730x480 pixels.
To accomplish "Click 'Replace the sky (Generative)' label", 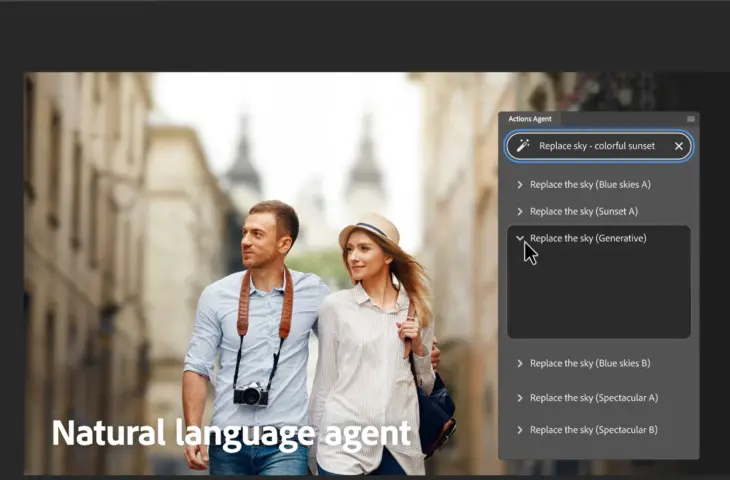I will tap(588, 238).
